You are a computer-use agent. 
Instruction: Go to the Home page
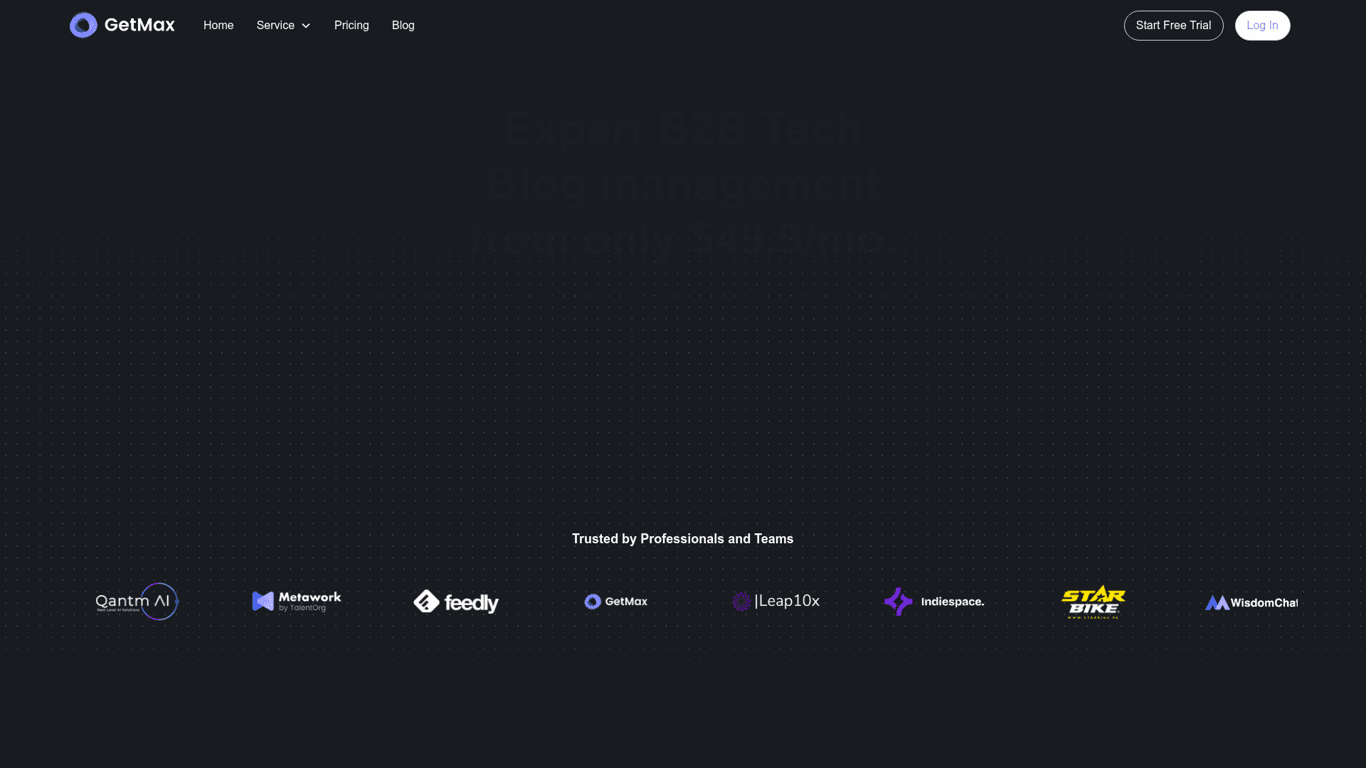point(218,25)
